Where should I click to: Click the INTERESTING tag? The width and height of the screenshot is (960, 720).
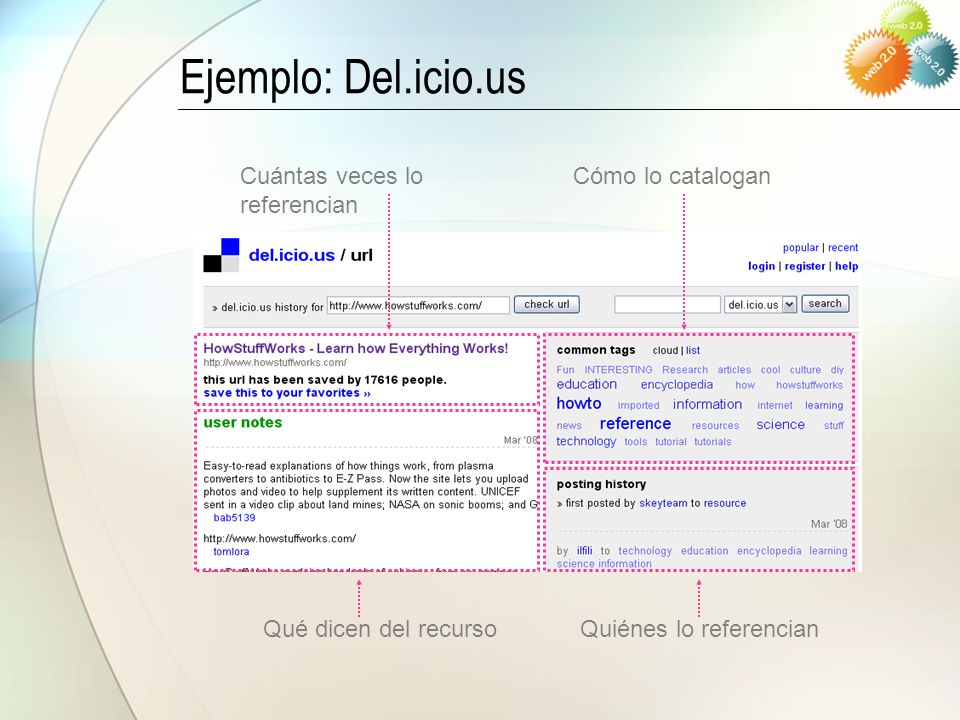[x=618, y=370]
